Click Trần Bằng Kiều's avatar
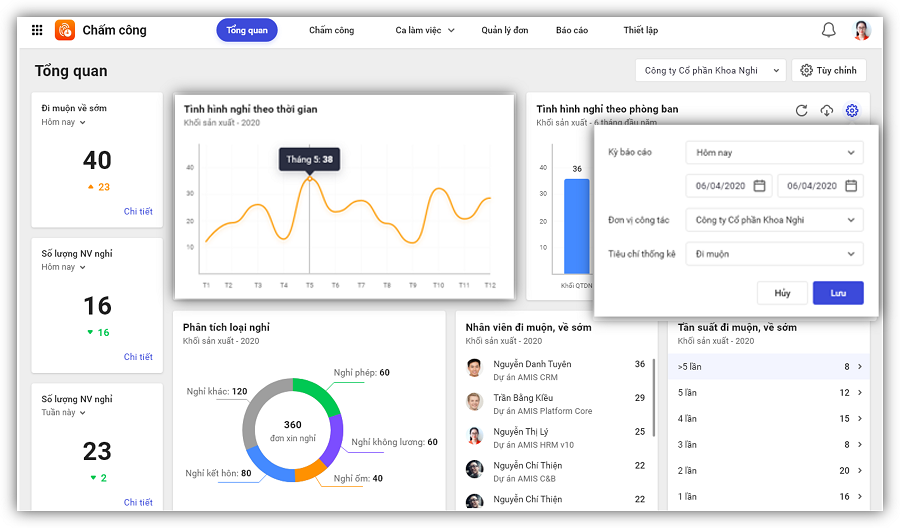This screenshot has width=900, height=528. (474, 401)
